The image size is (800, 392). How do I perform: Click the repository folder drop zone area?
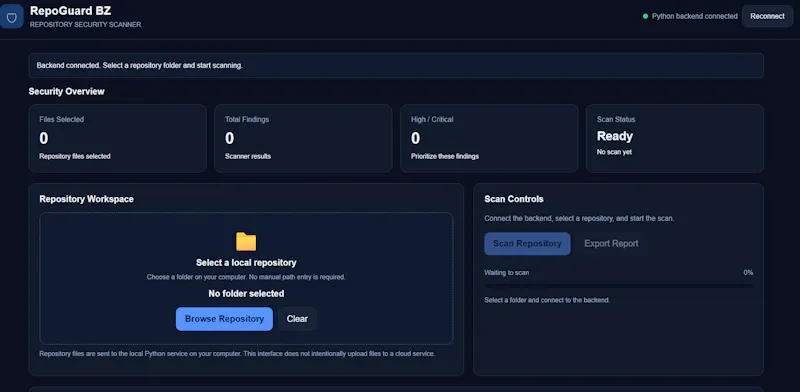click(246, 279)
